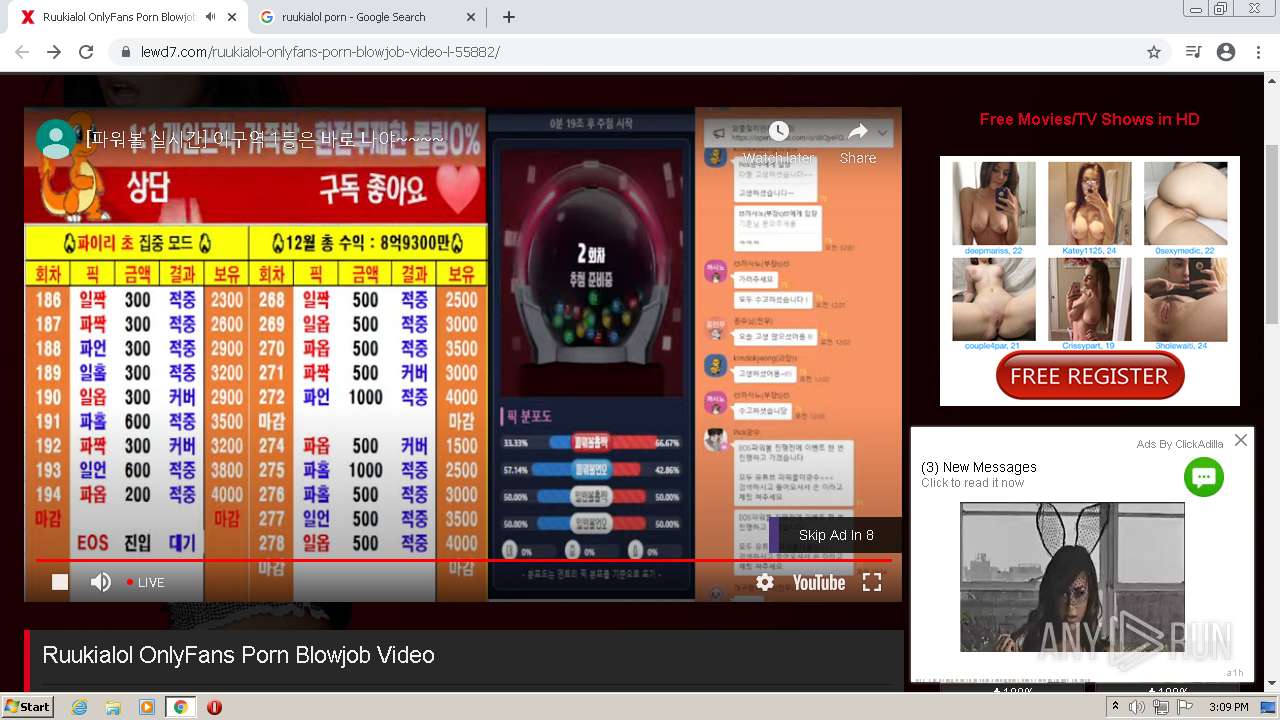Open Windows Media Player from the taskbar
Screen dimensions: 1280x720
[x=147, y=707]
